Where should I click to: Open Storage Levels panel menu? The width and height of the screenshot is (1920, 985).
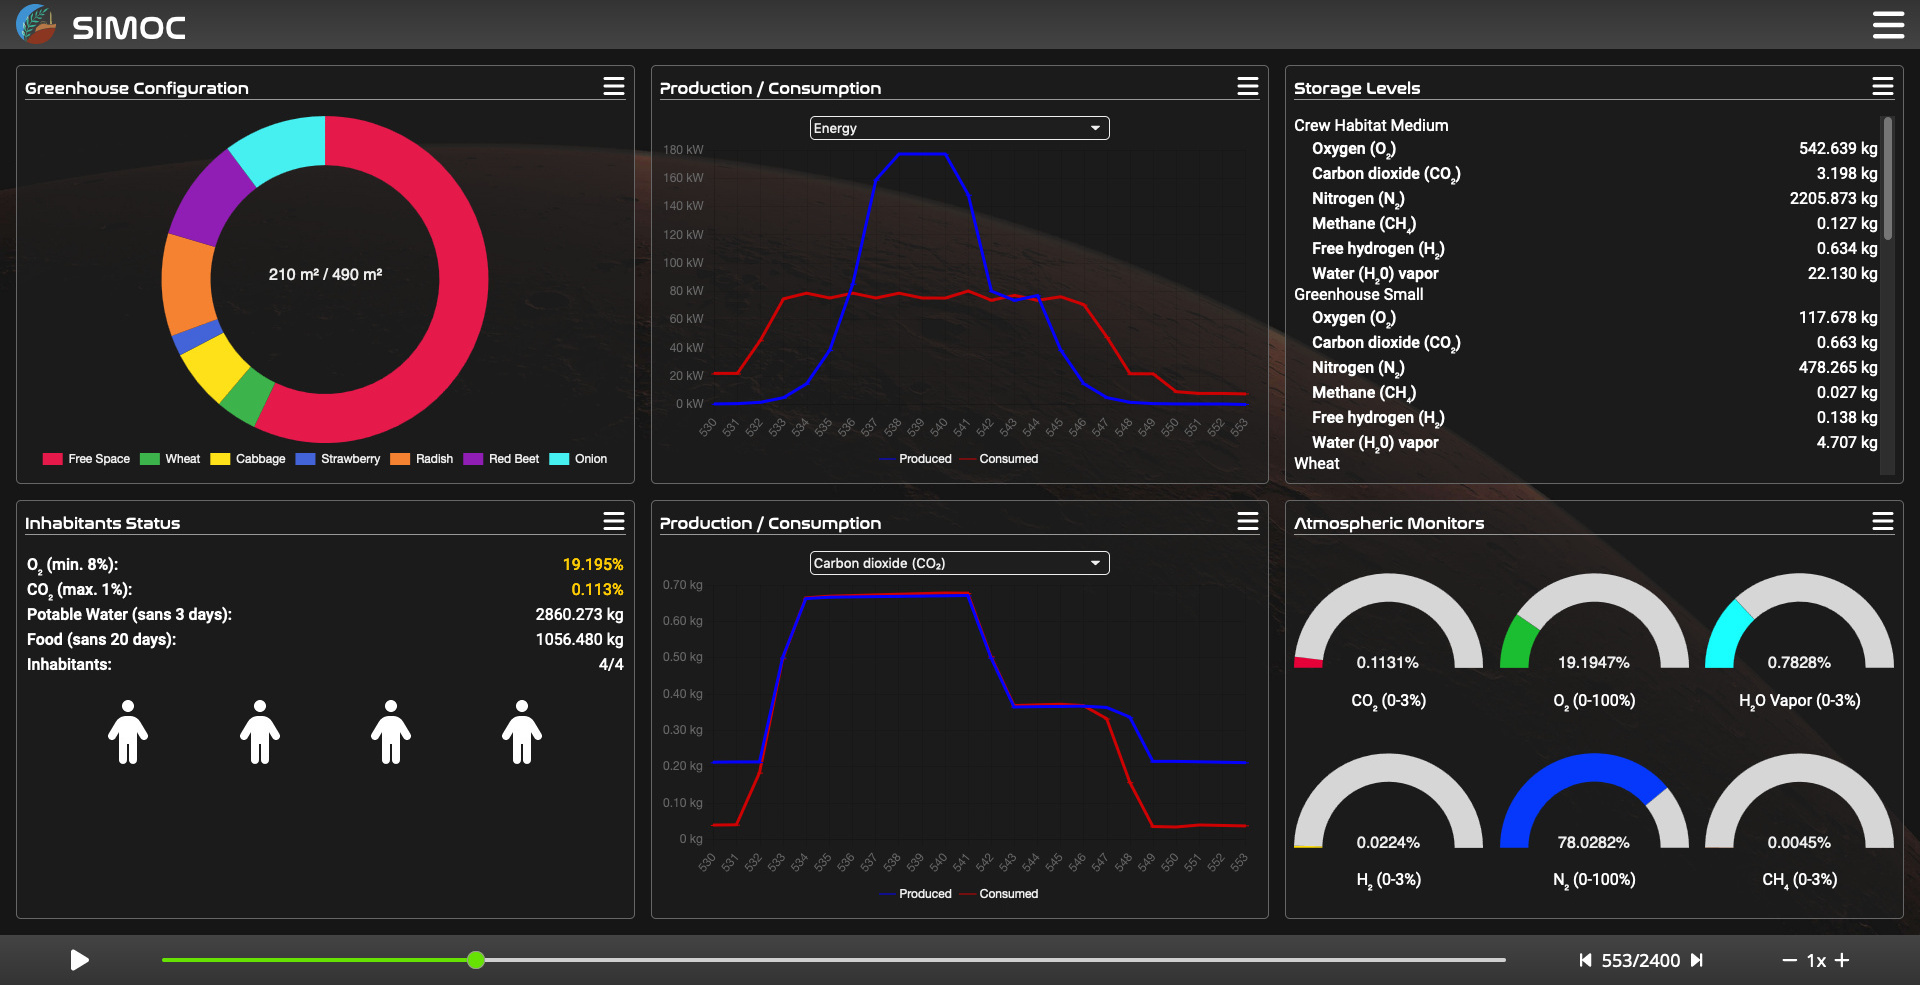[x=1882, y=87]
